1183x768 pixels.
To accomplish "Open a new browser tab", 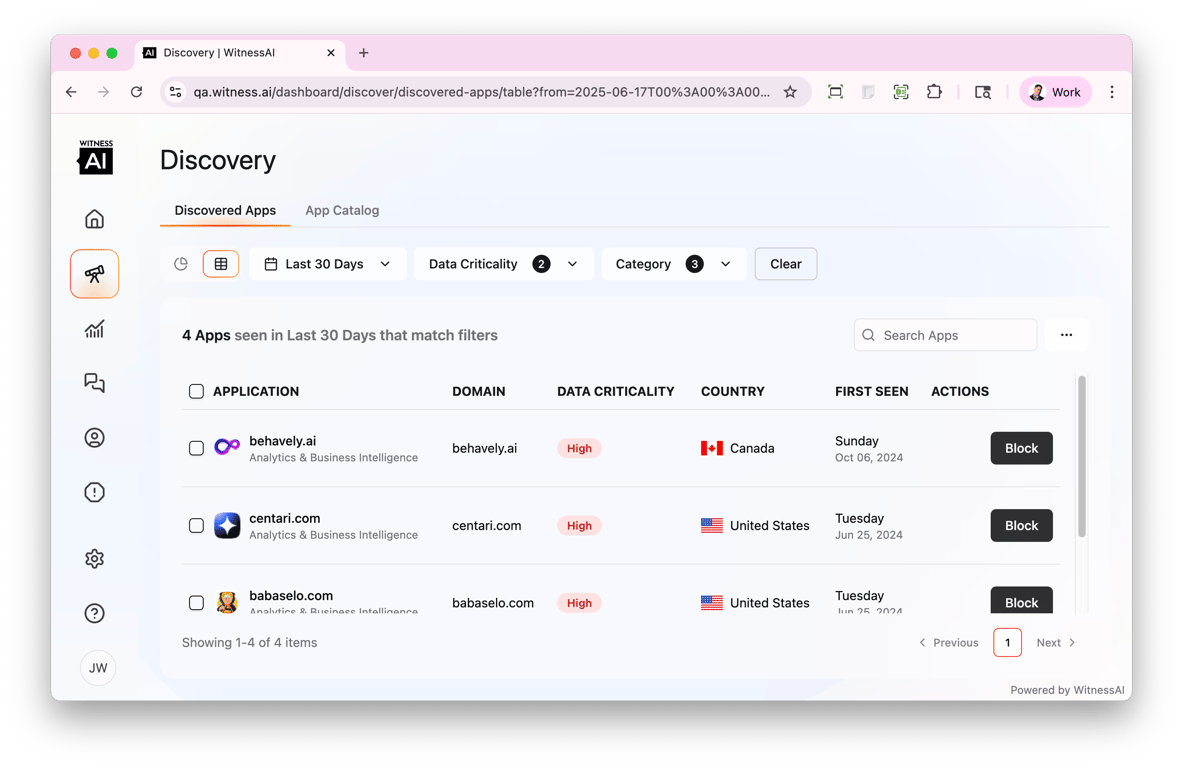I will 364,53.
